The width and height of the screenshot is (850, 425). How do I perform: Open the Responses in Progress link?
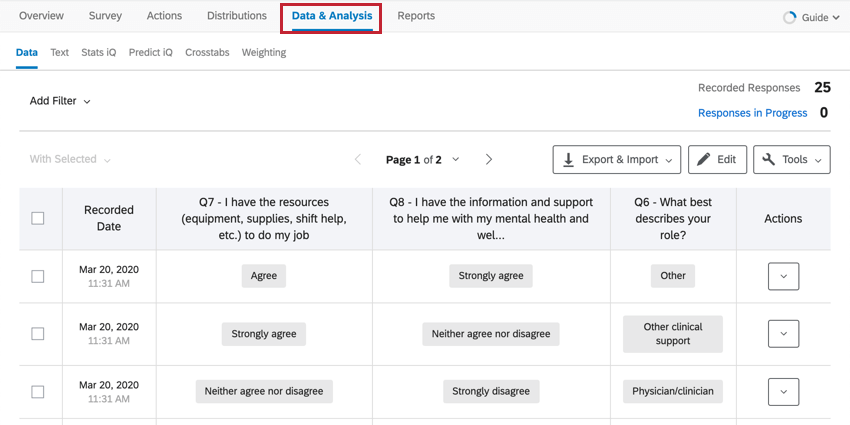[752, 113]
